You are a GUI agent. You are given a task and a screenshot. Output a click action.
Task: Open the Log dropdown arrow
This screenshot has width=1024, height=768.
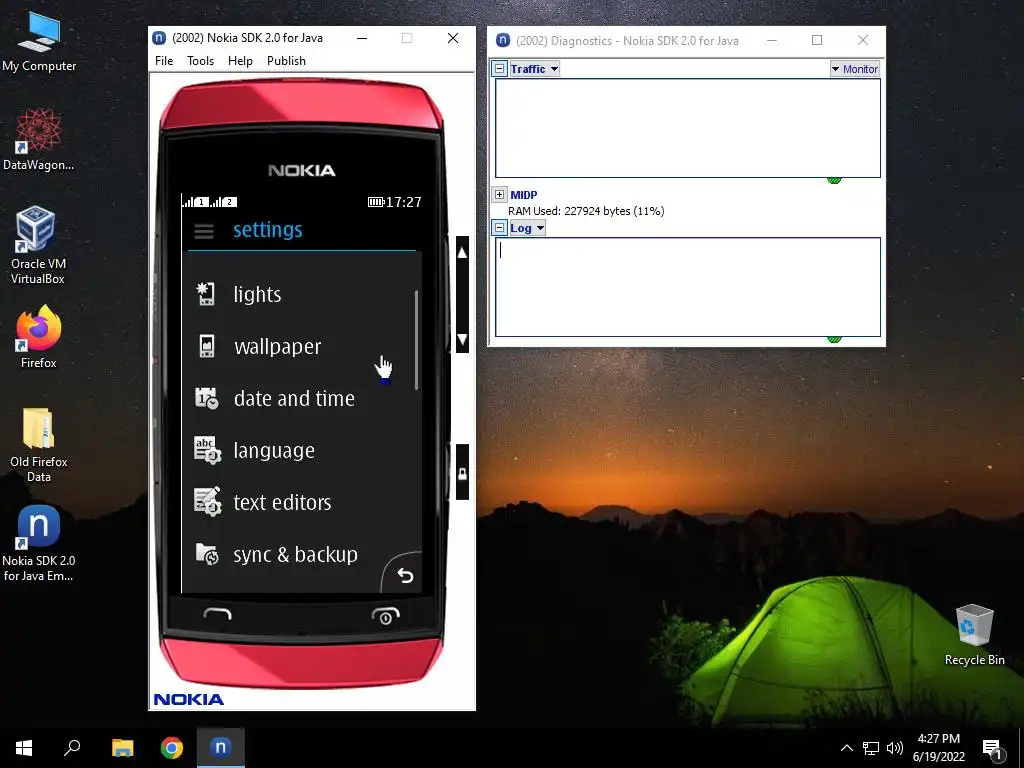click(540, 228)
